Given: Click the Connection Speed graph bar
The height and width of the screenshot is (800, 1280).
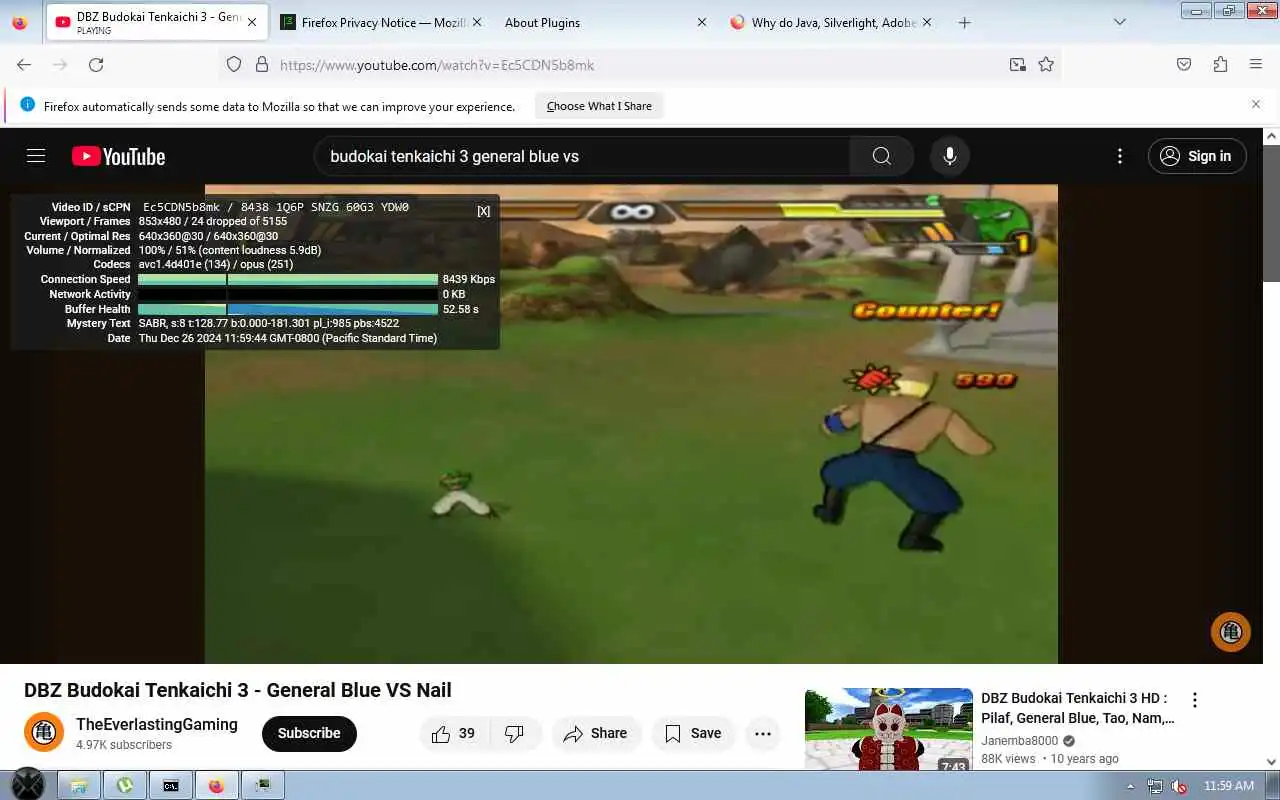Looking at the screenshot, I should coord(288,280).
